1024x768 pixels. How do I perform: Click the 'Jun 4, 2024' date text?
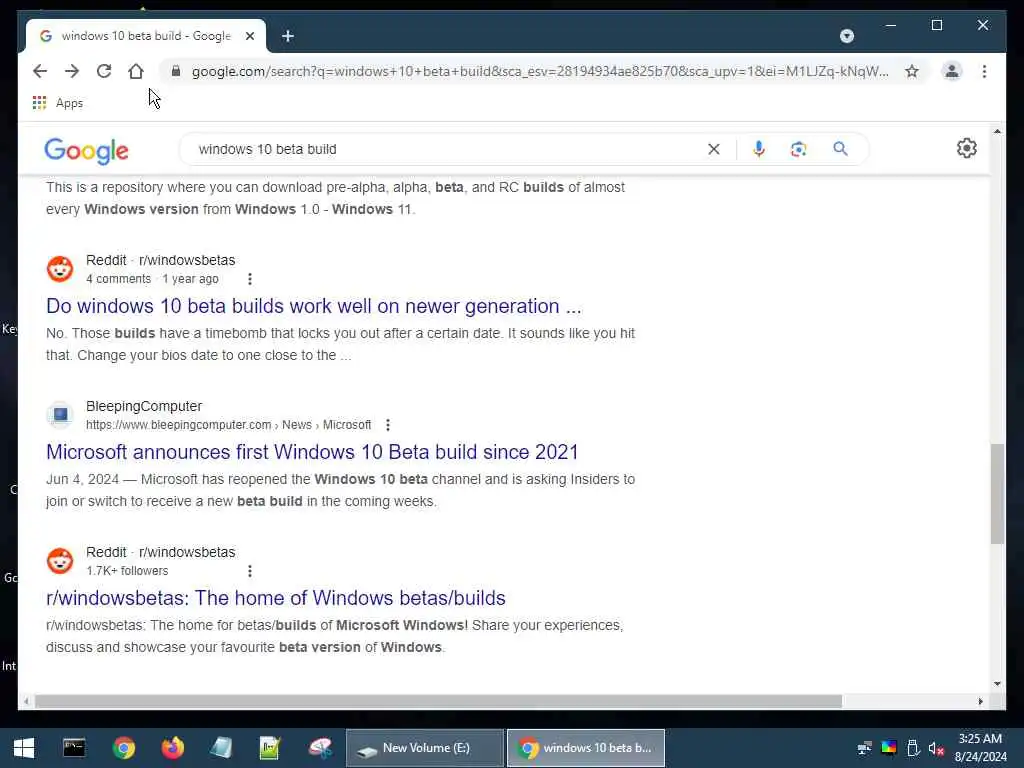click(82, 479)
